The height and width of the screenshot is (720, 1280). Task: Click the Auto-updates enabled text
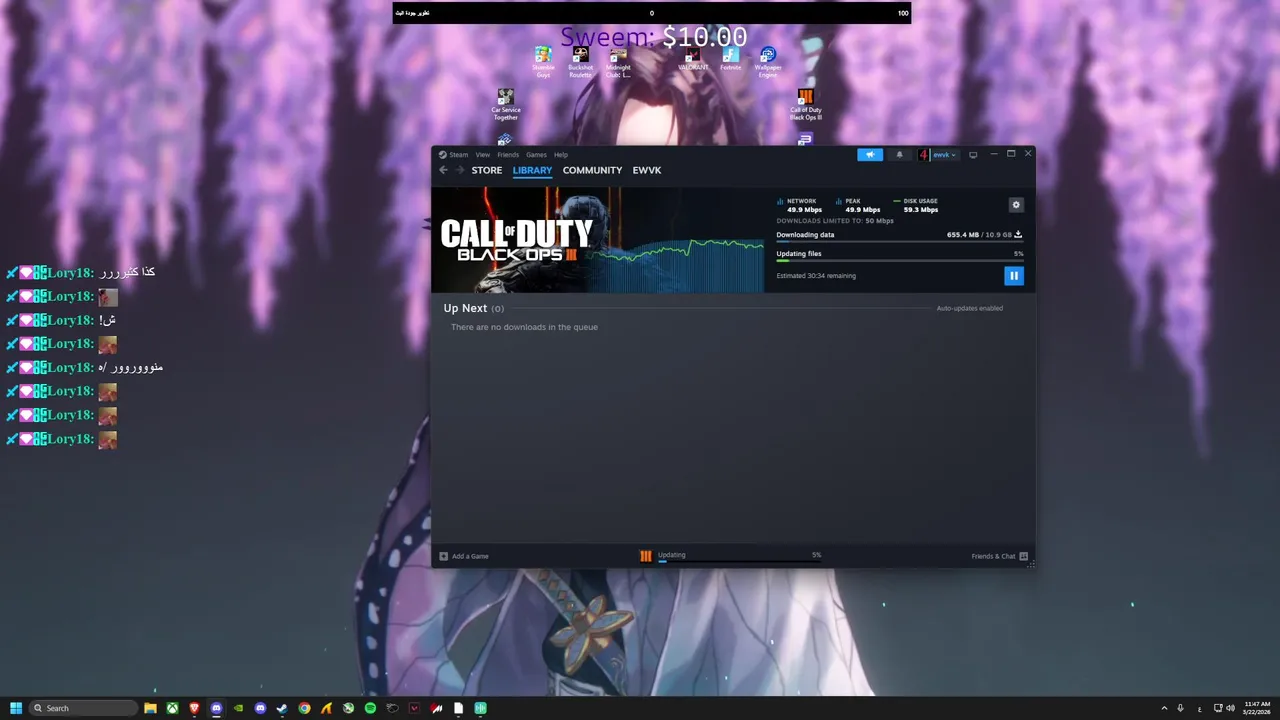(x=969, y=308)
